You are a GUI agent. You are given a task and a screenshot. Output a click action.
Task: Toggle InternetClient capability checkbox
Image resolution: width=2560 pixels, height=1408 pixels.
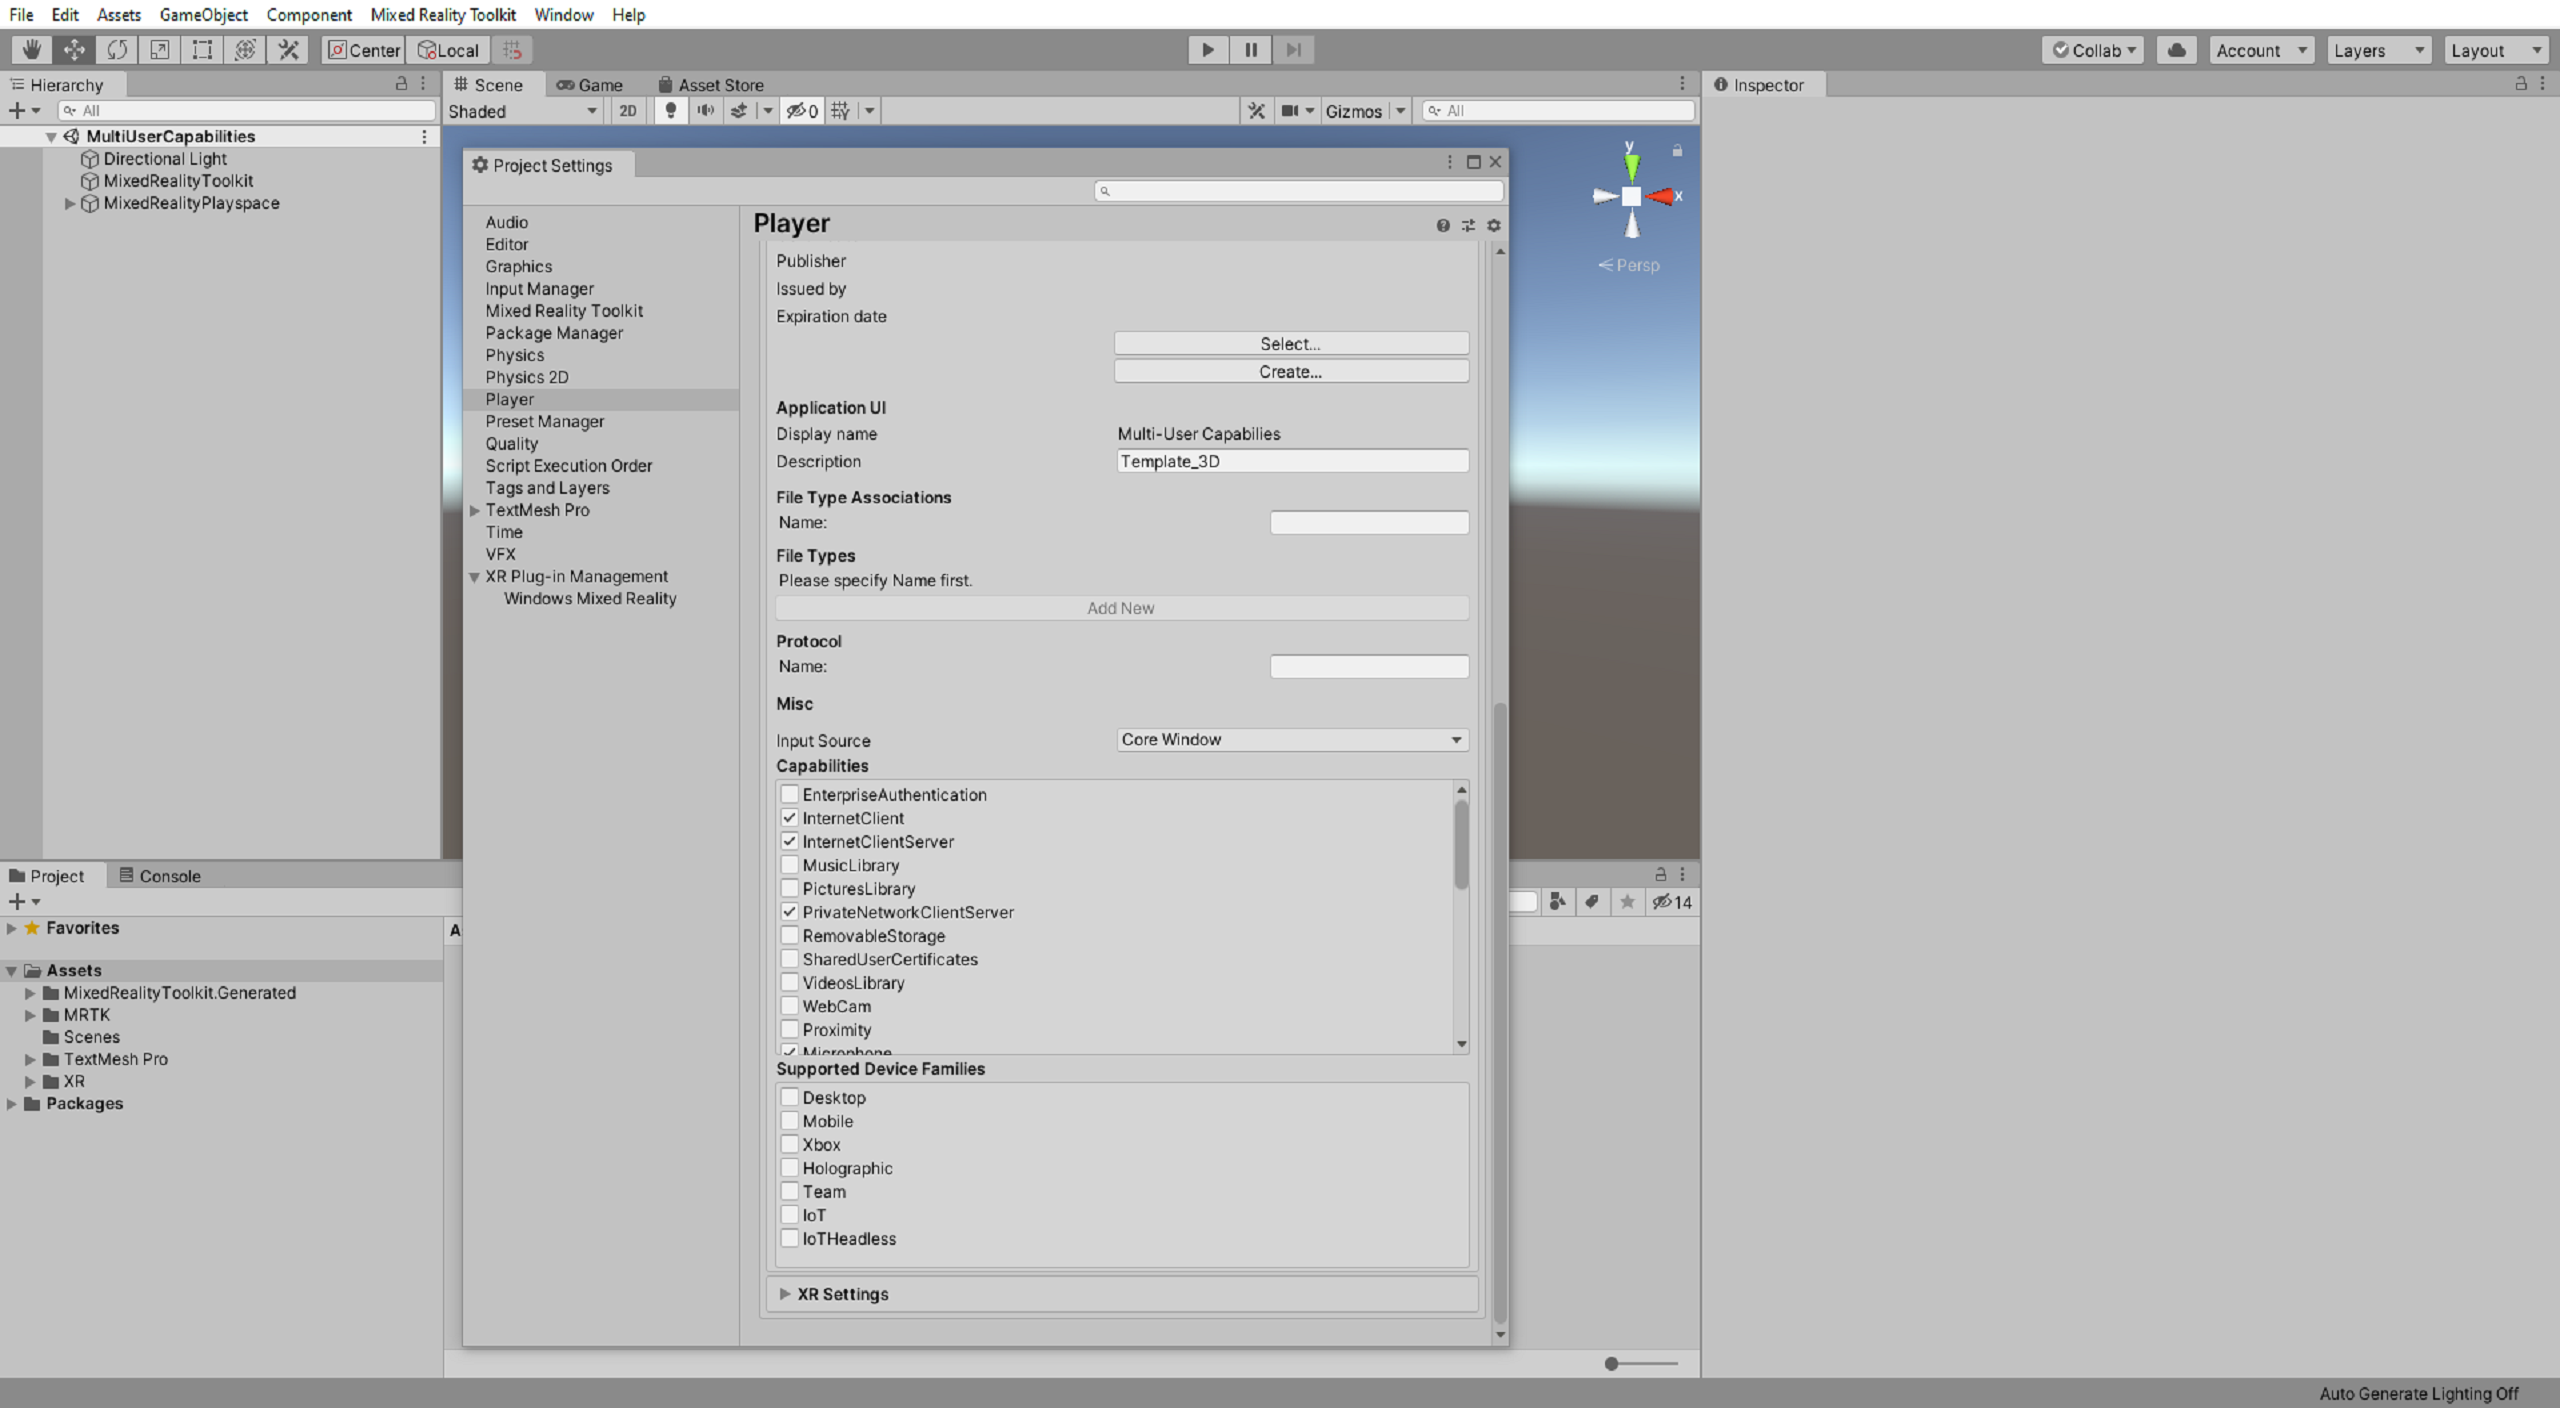click(789, 817)
